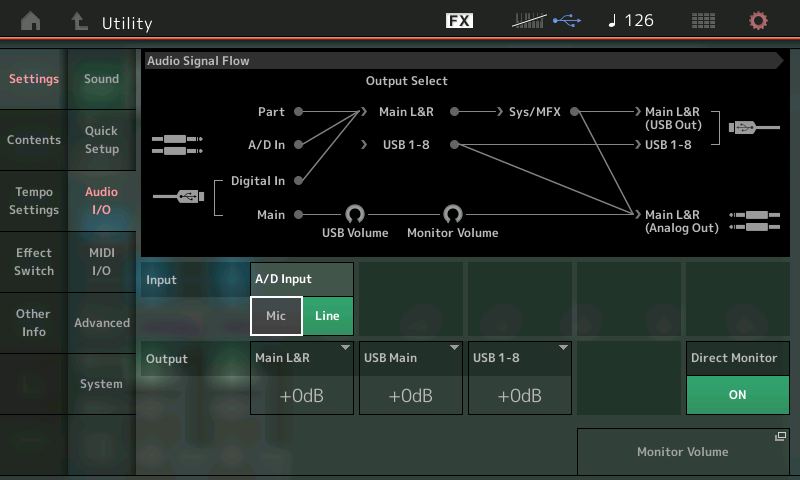Click the Output Select label
The image size is (800, 480).
click(x=407, y=81)
